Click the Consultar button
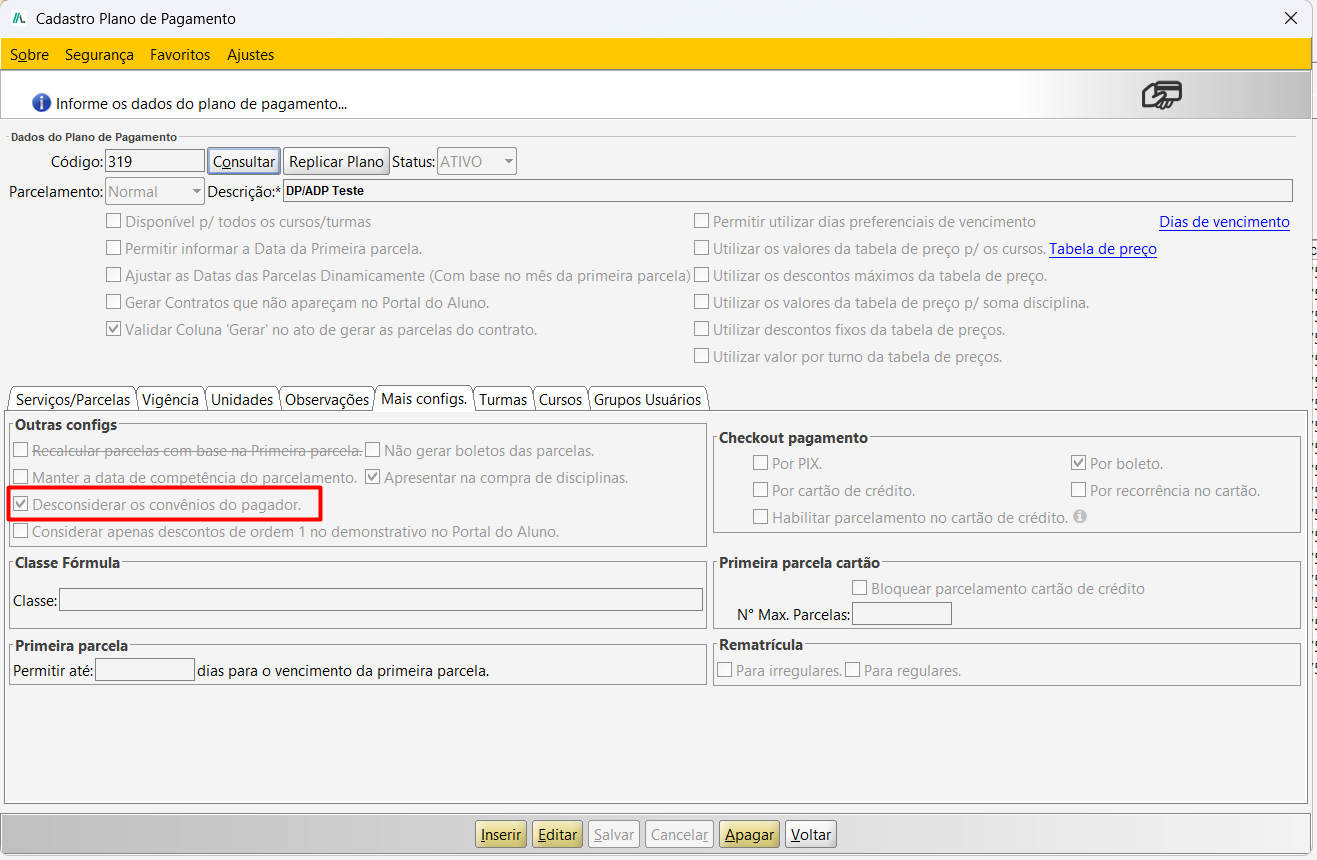This screenshot has width=1317, height=860. 244,161
